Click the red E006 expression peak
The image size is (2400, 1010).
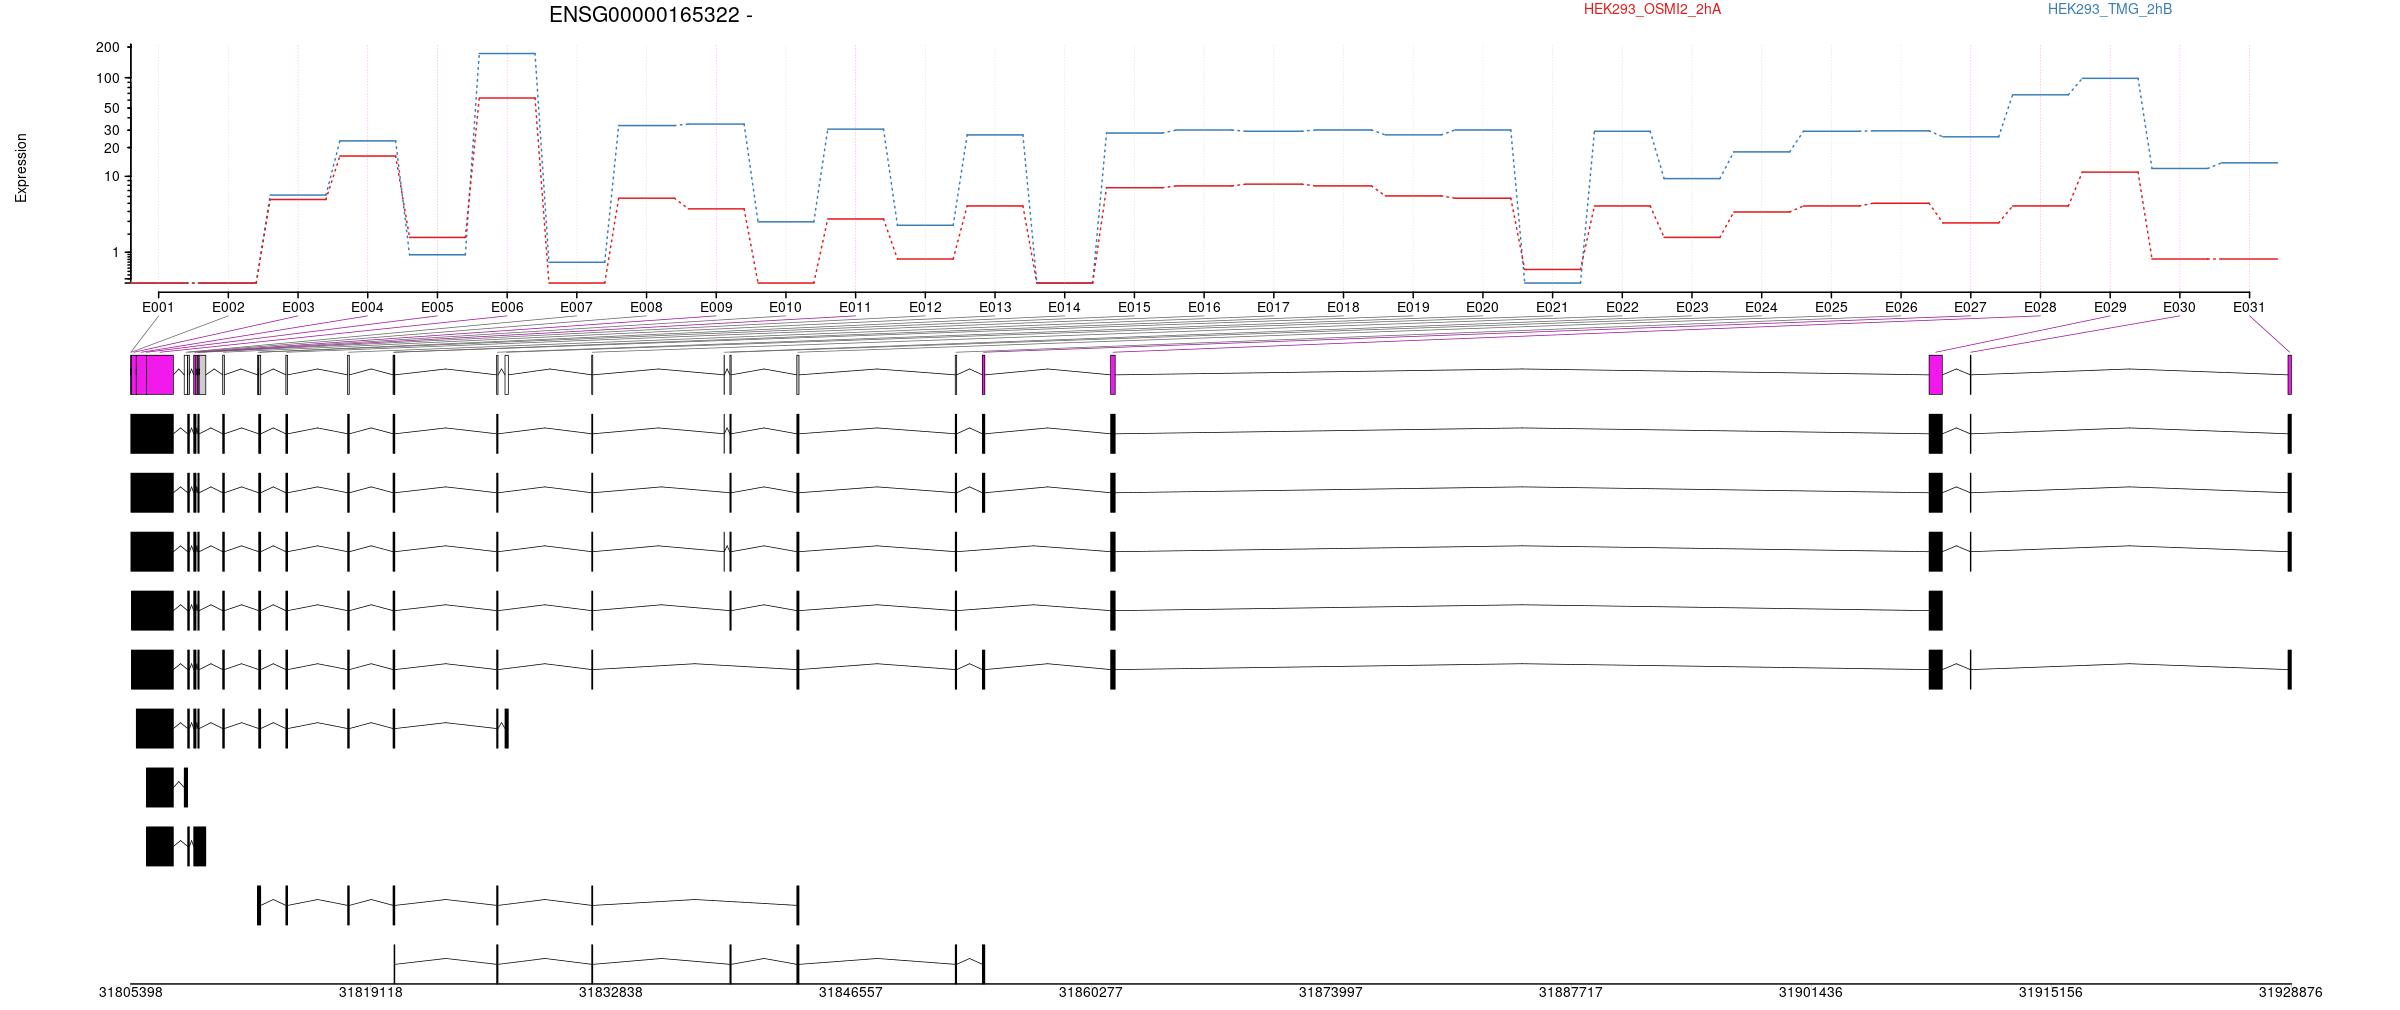(507, 98)
